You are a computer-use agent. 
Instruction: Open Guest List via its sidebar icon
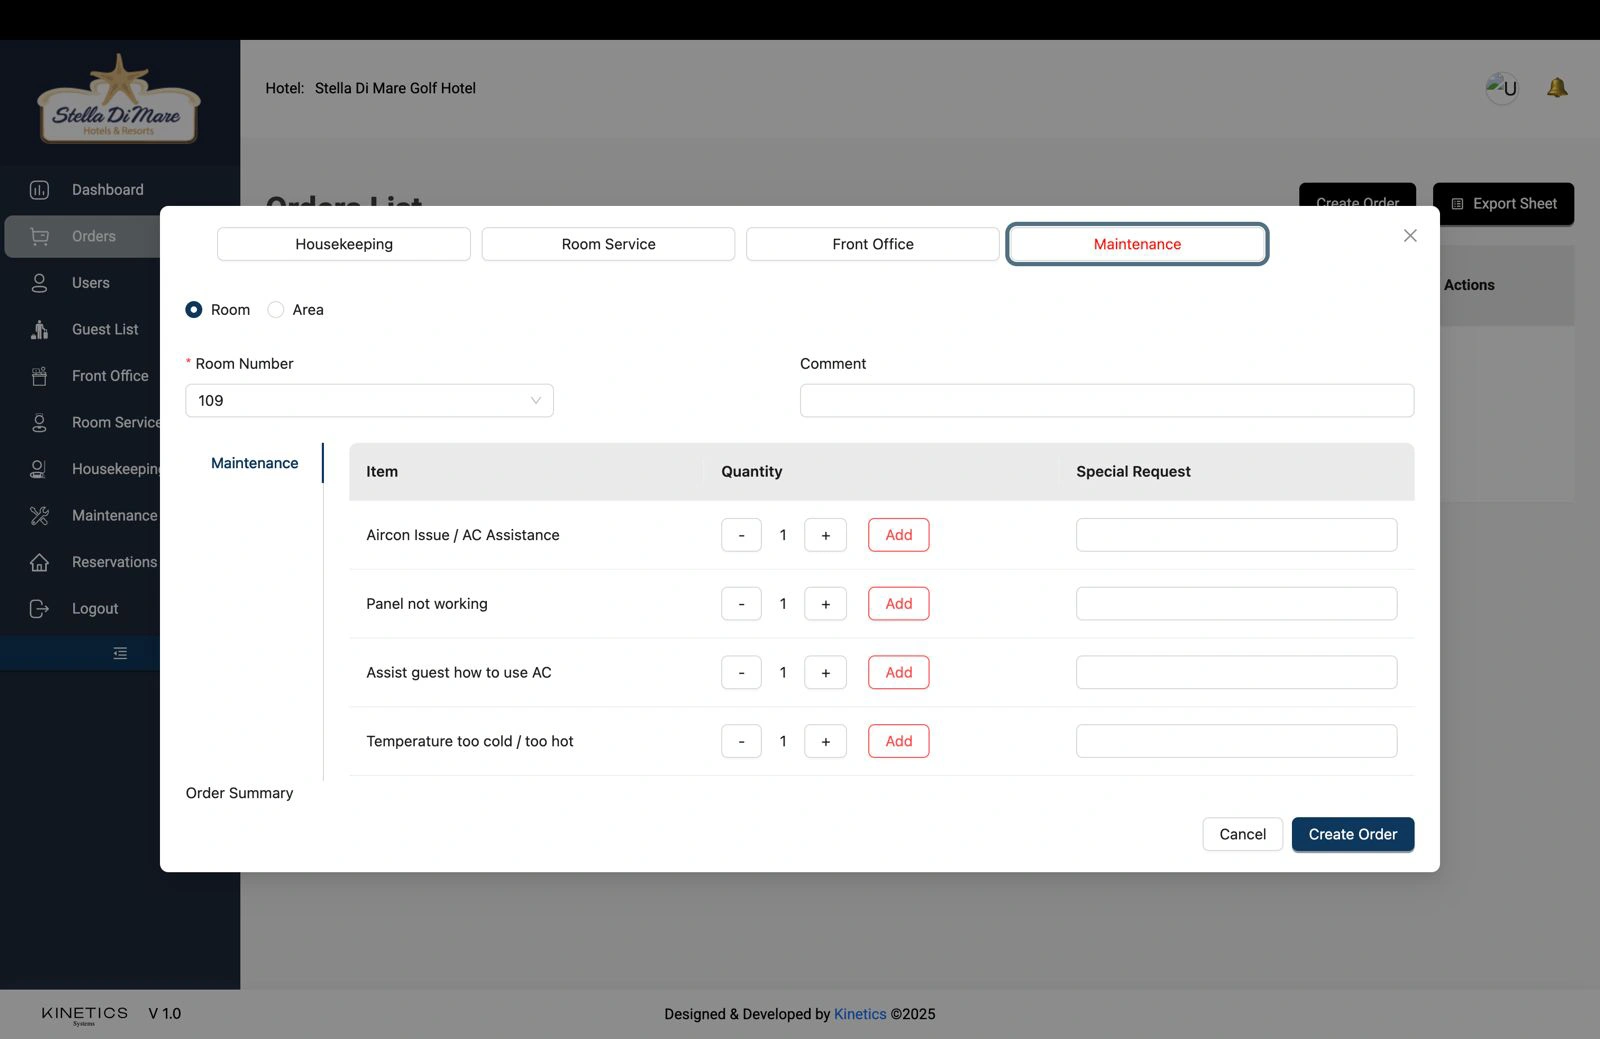click(39, 330)
